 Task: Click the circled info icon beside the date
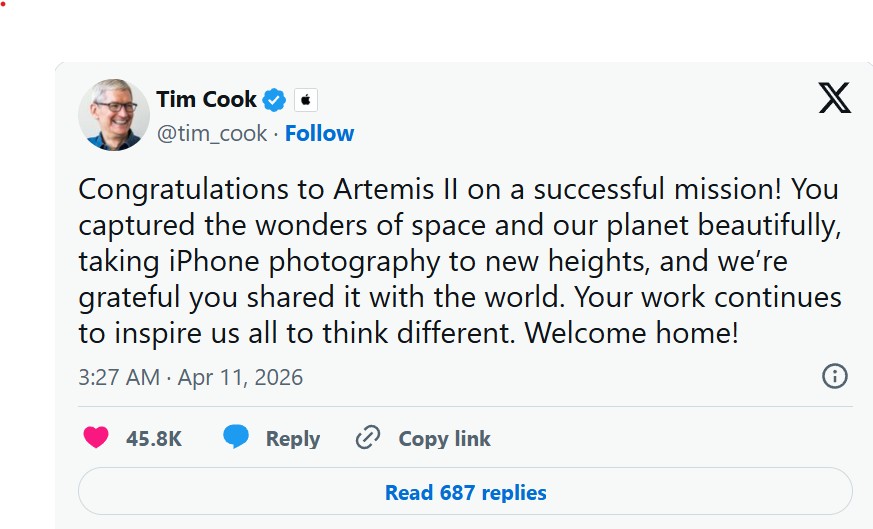point(834,376)
